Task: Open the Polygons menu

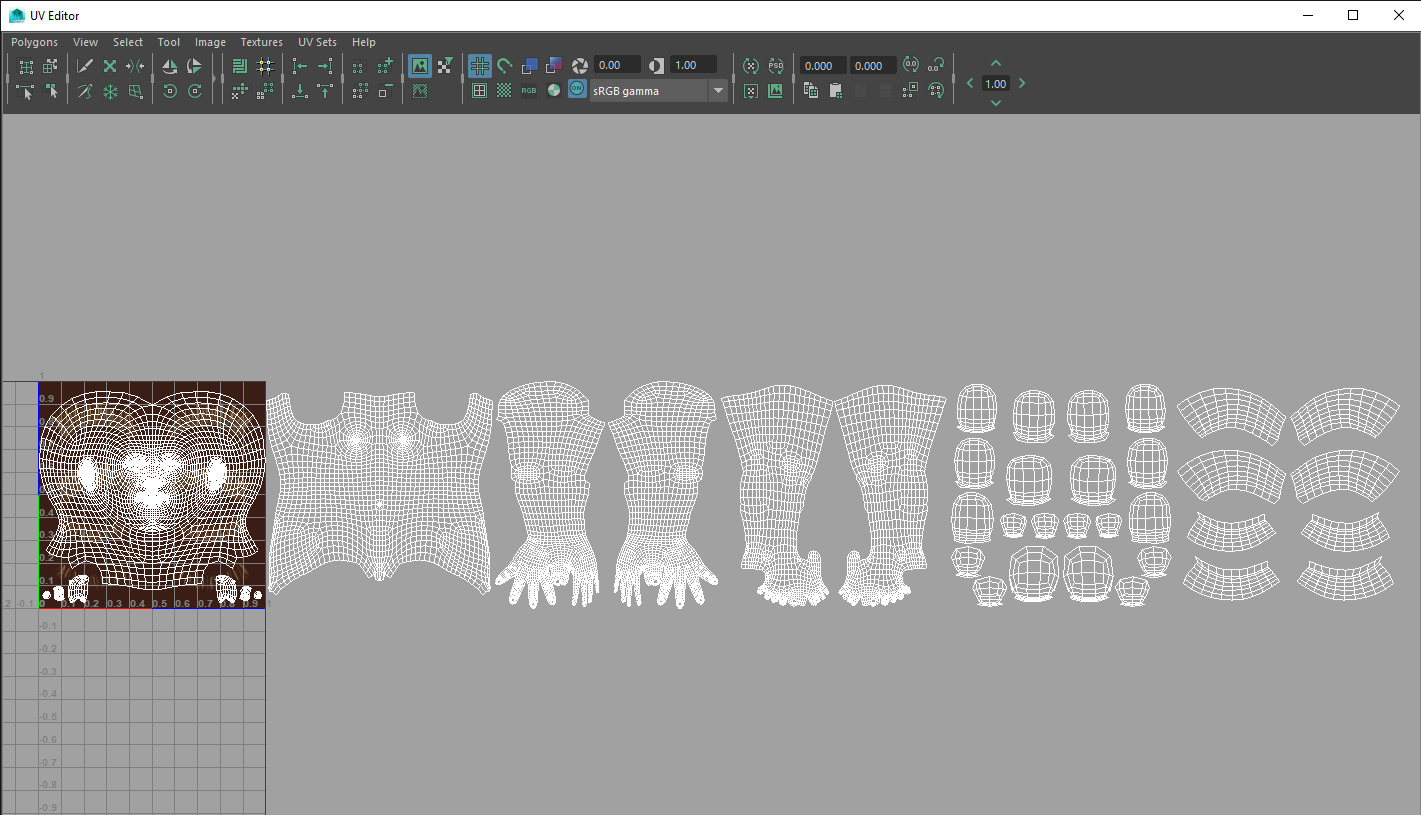Action: click(x=34, y=42)
